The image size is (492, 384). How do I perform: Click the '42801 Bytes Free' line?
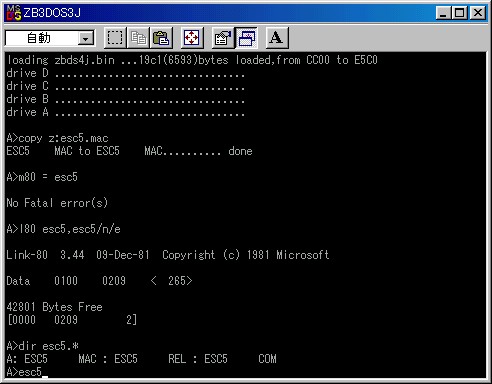click(x=54, y=307)
